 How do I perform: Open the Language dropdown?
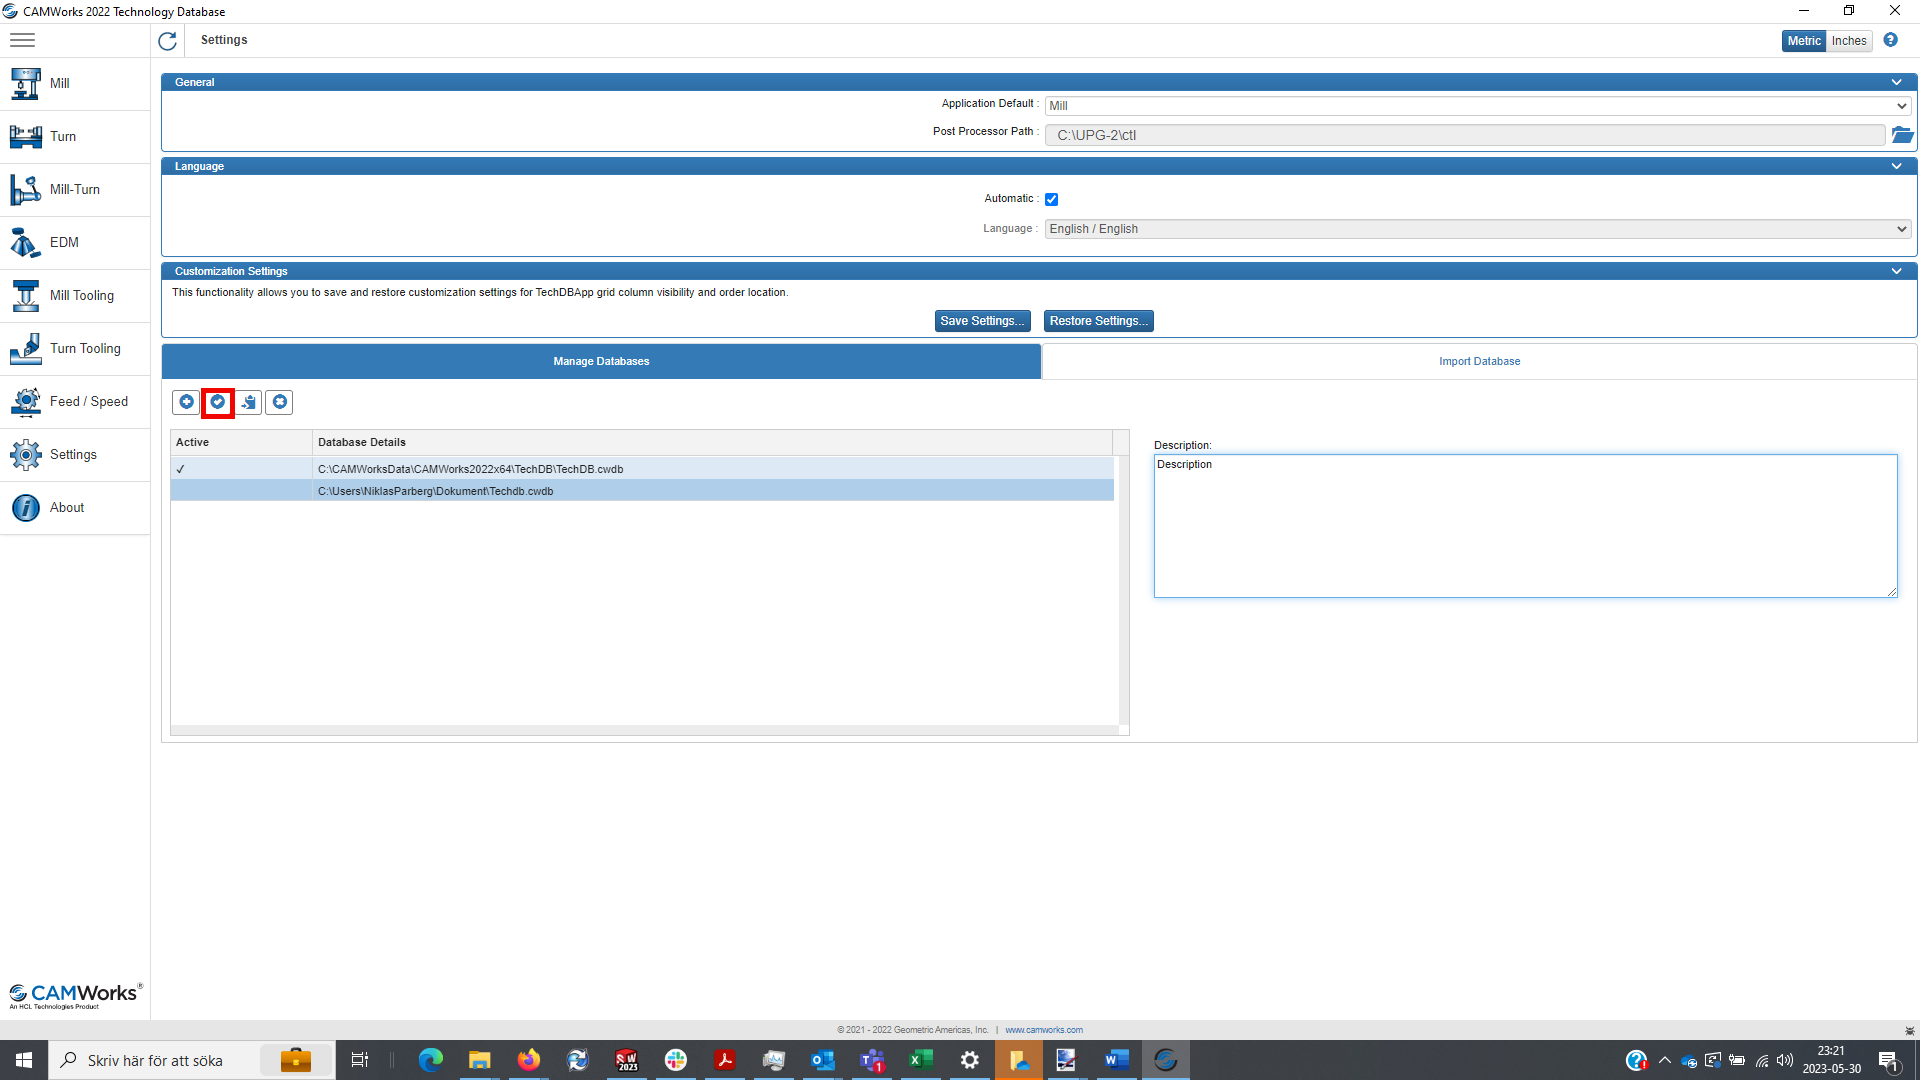1478,229
